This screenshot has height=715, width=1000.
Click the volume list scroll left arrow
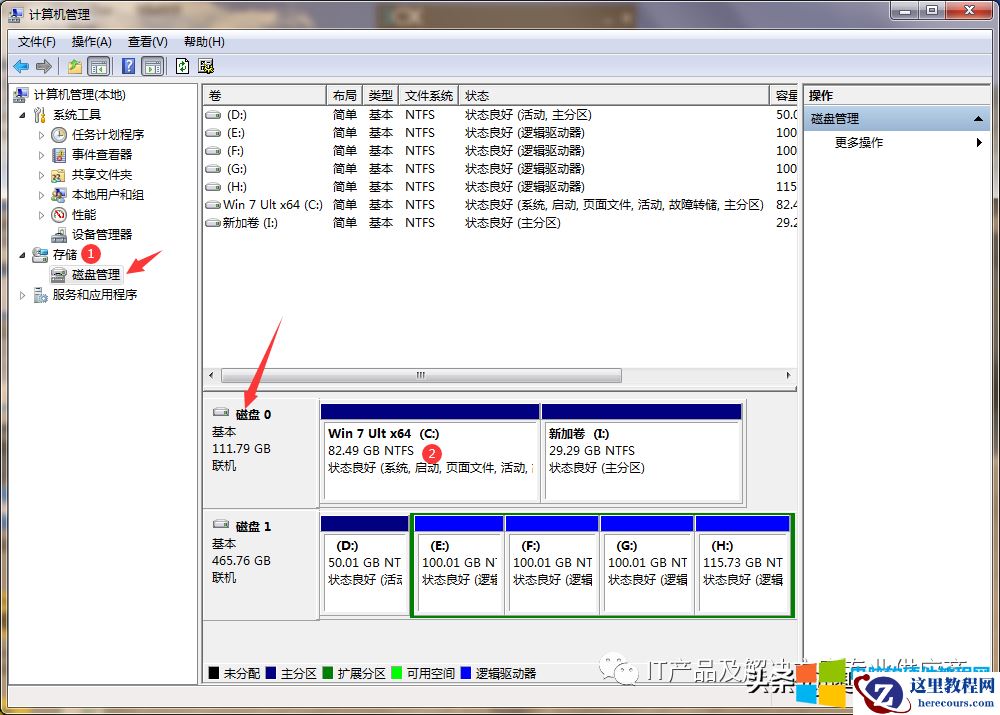[x=212, y=376]
